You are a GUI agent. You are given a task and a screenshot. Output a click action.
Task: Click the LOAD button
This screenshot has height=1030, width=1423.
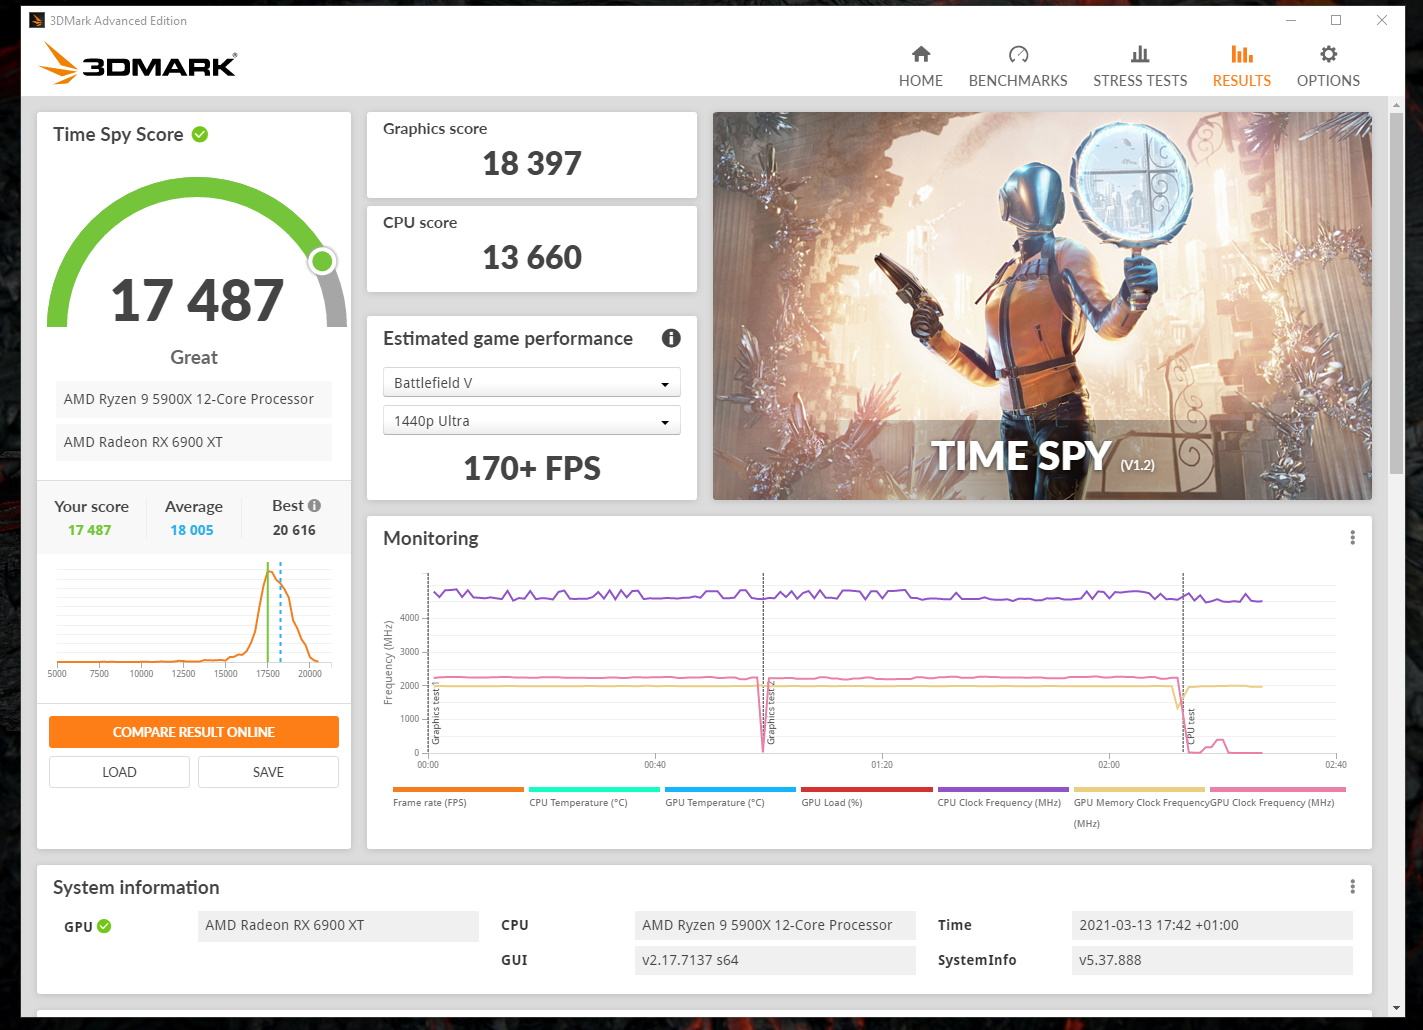[x=119, y=772]
